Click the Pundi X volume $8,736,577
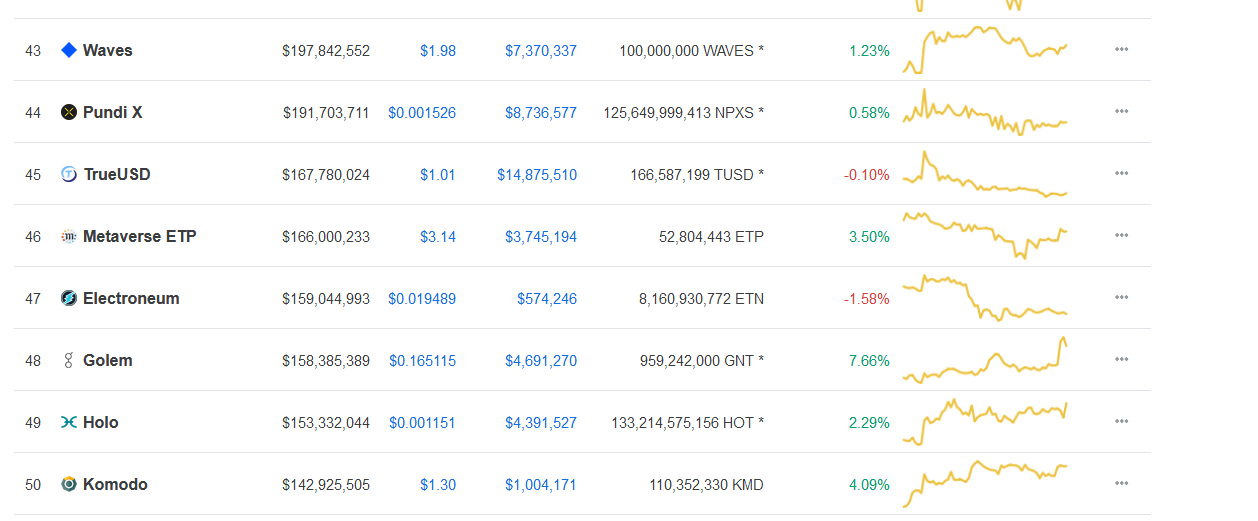This screenshot has width=1258, height=521. coord(541,112)
